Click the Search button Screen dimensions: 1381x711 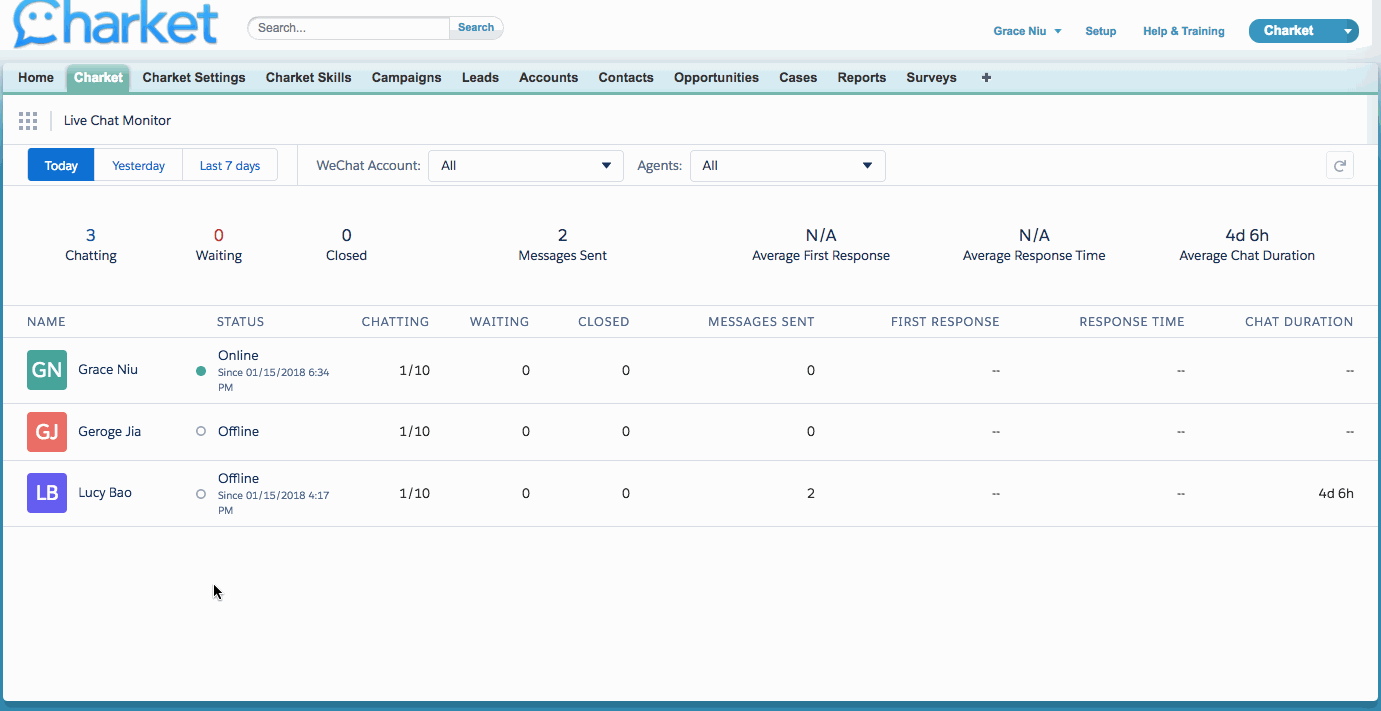point(476,28)
